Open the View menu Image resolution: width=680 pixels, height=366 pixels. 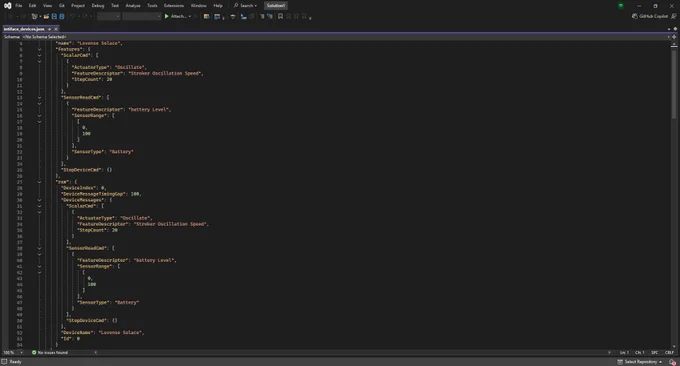(47, 6)
